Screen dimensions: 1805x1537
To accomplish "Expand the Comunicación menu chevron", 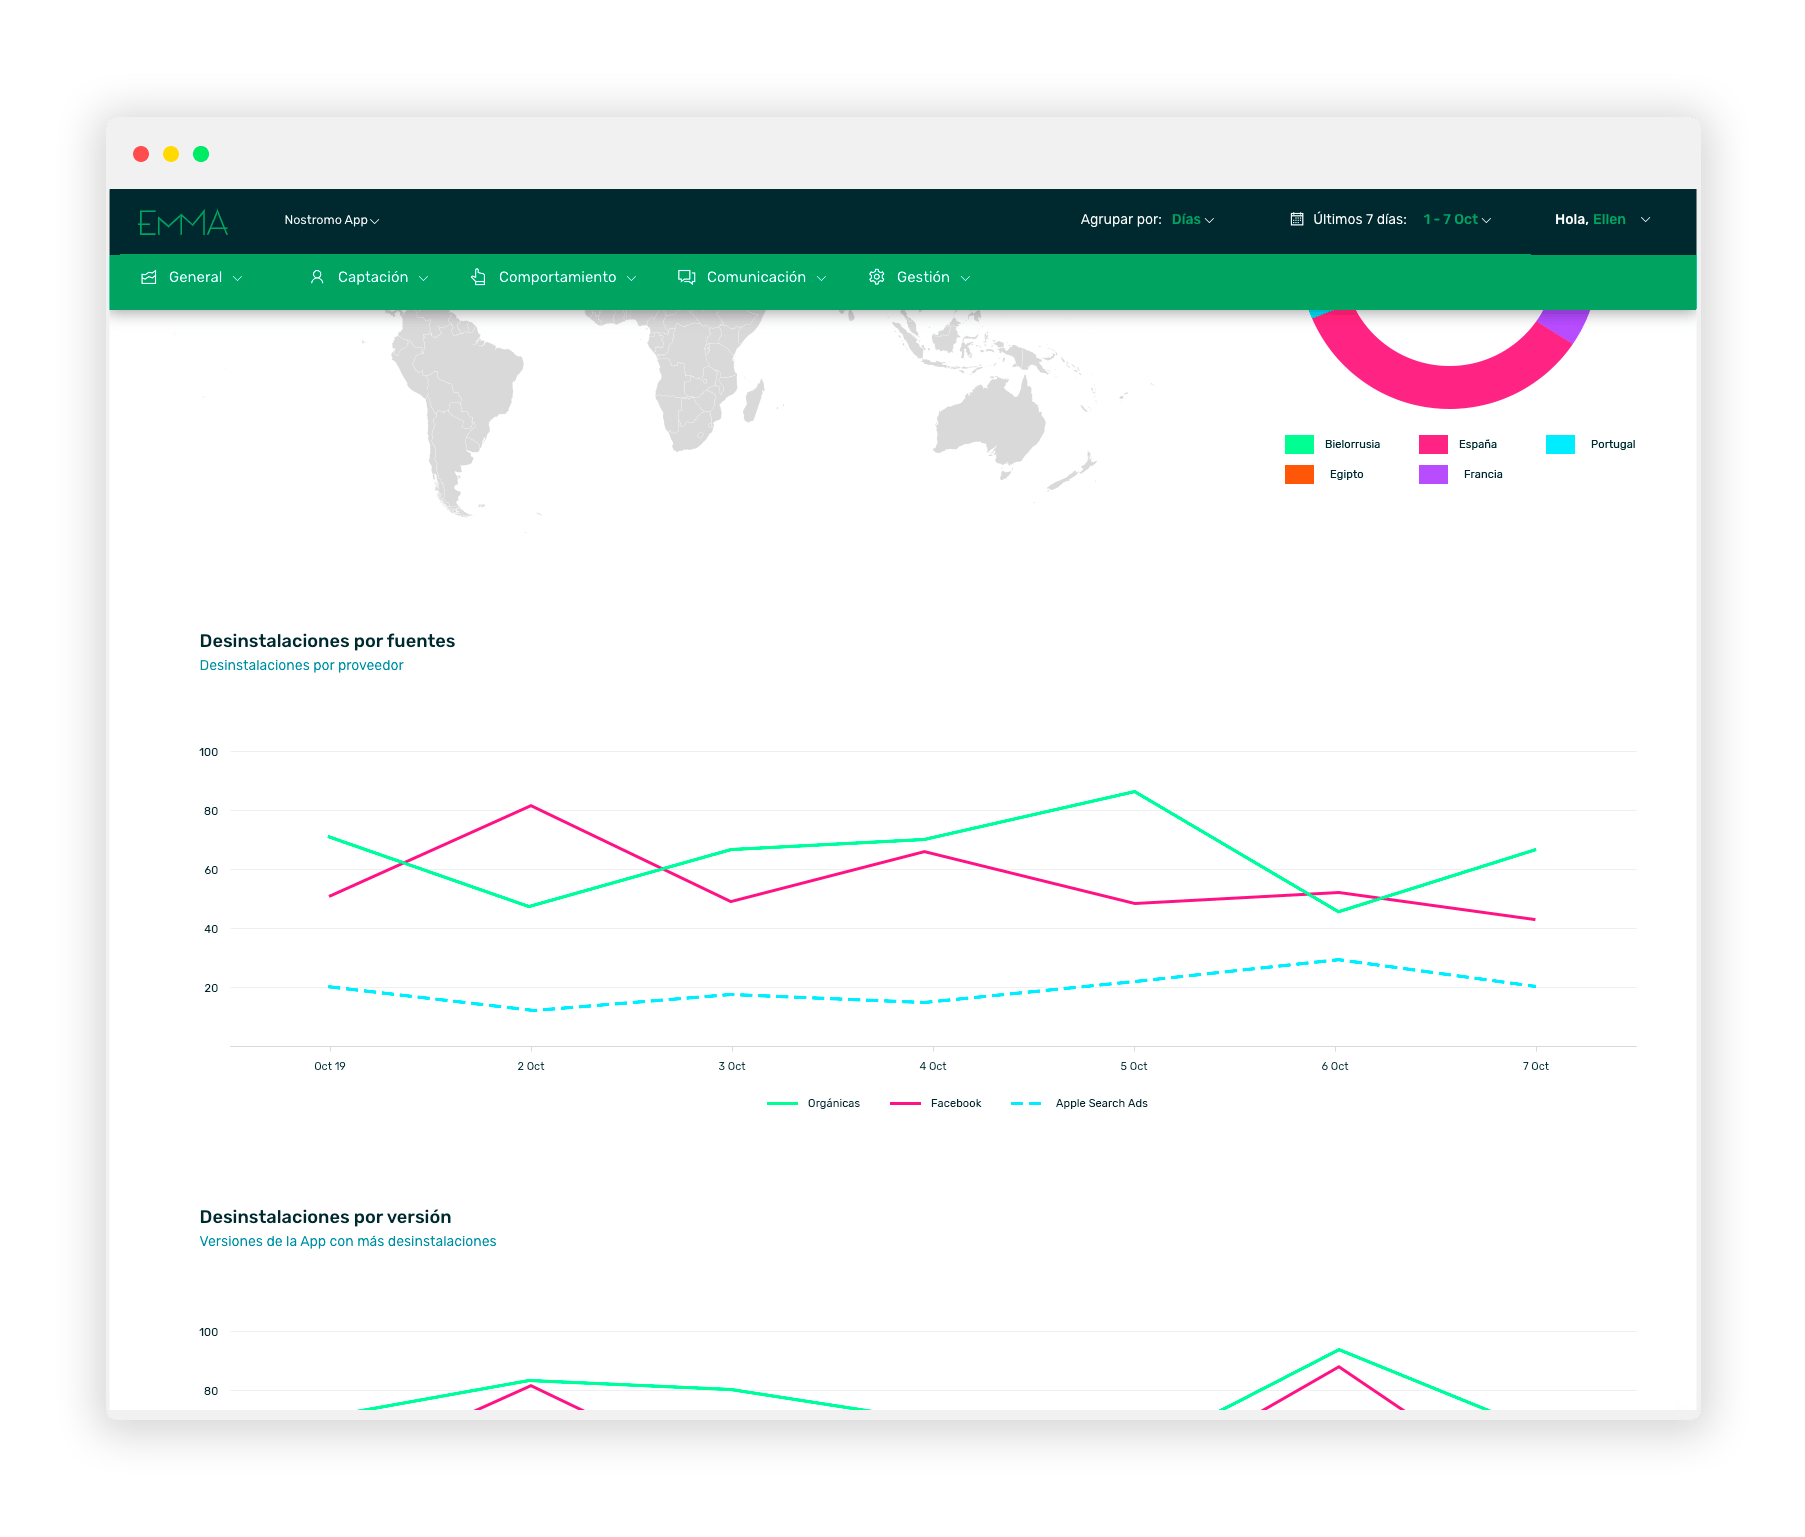I will point(822,278).
